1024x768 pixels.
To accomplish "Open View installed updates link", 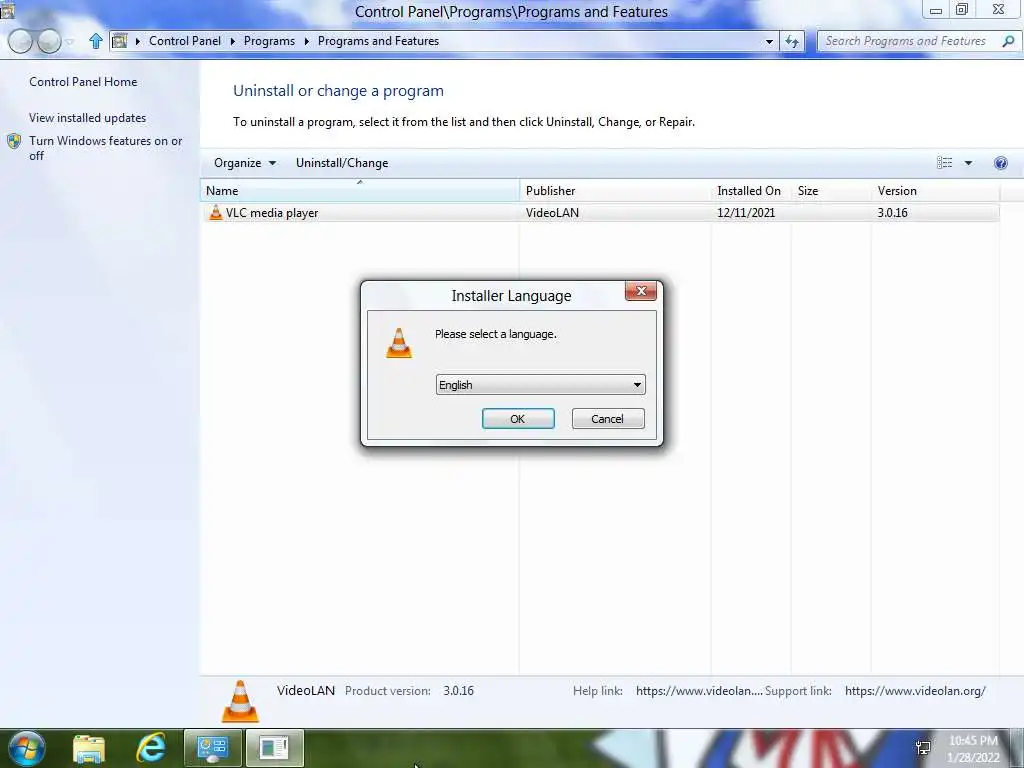I will pos(88,118).
